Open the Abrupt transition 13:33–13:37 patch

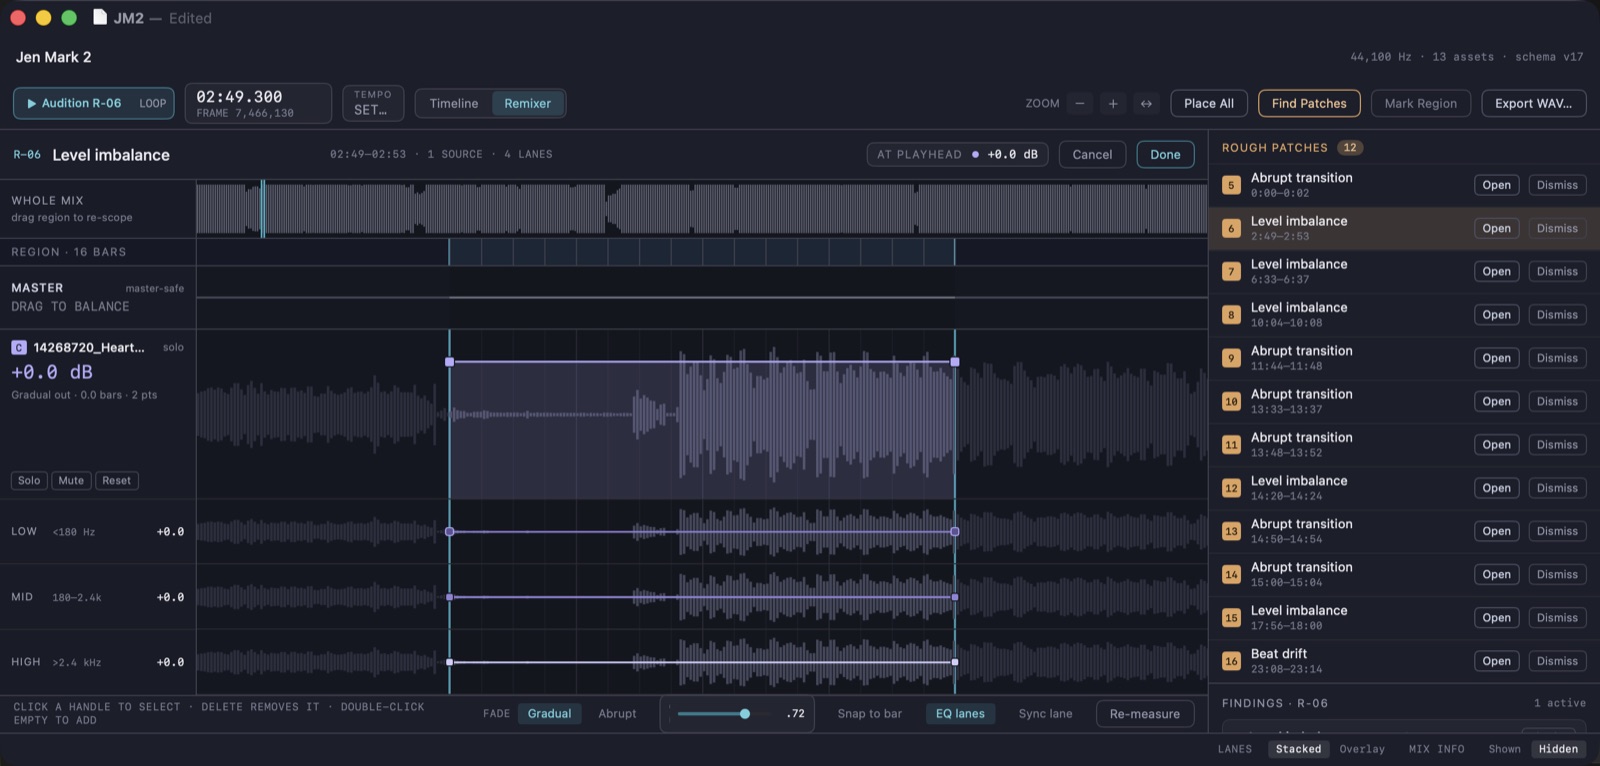(x=1496, y=401)
